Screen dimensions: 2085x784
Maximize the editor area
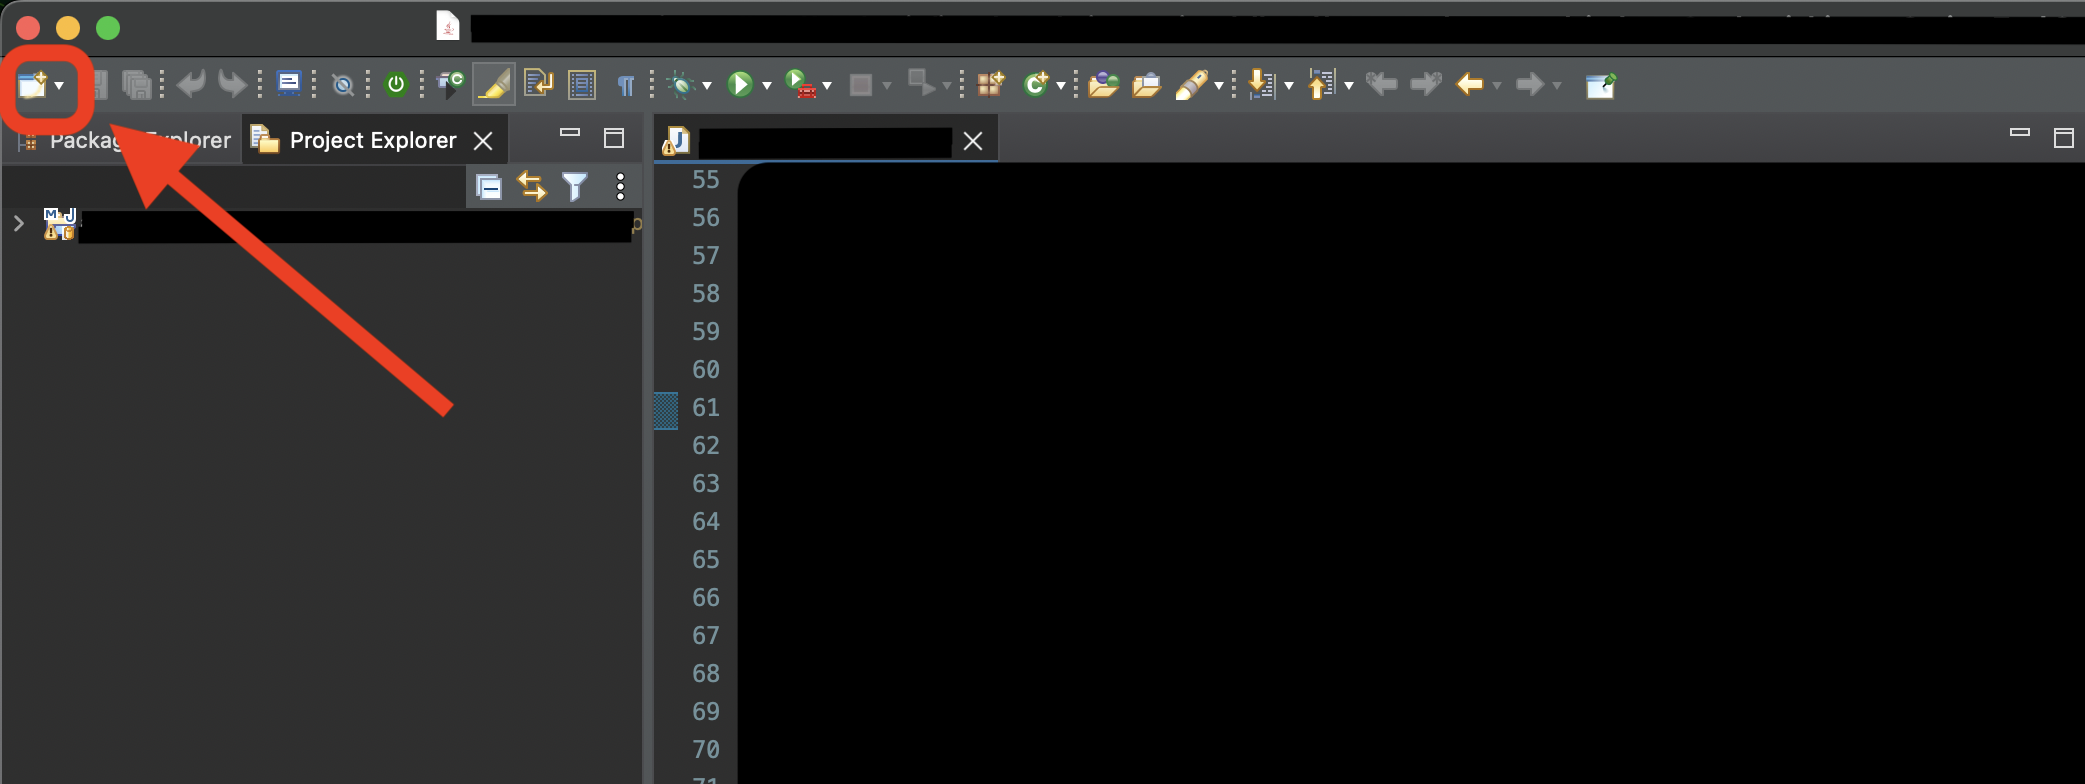tap(2064, 138)
